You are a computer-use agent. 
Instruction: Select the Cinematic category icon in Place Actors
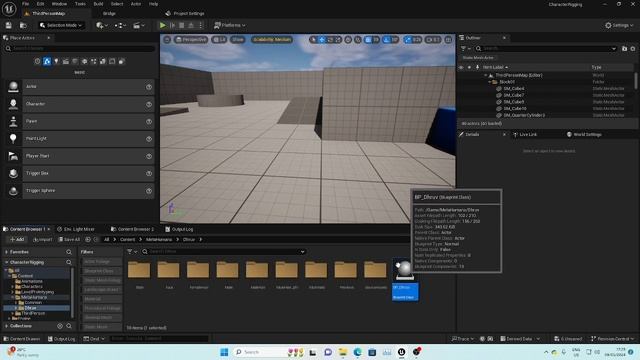click(66, 62)
